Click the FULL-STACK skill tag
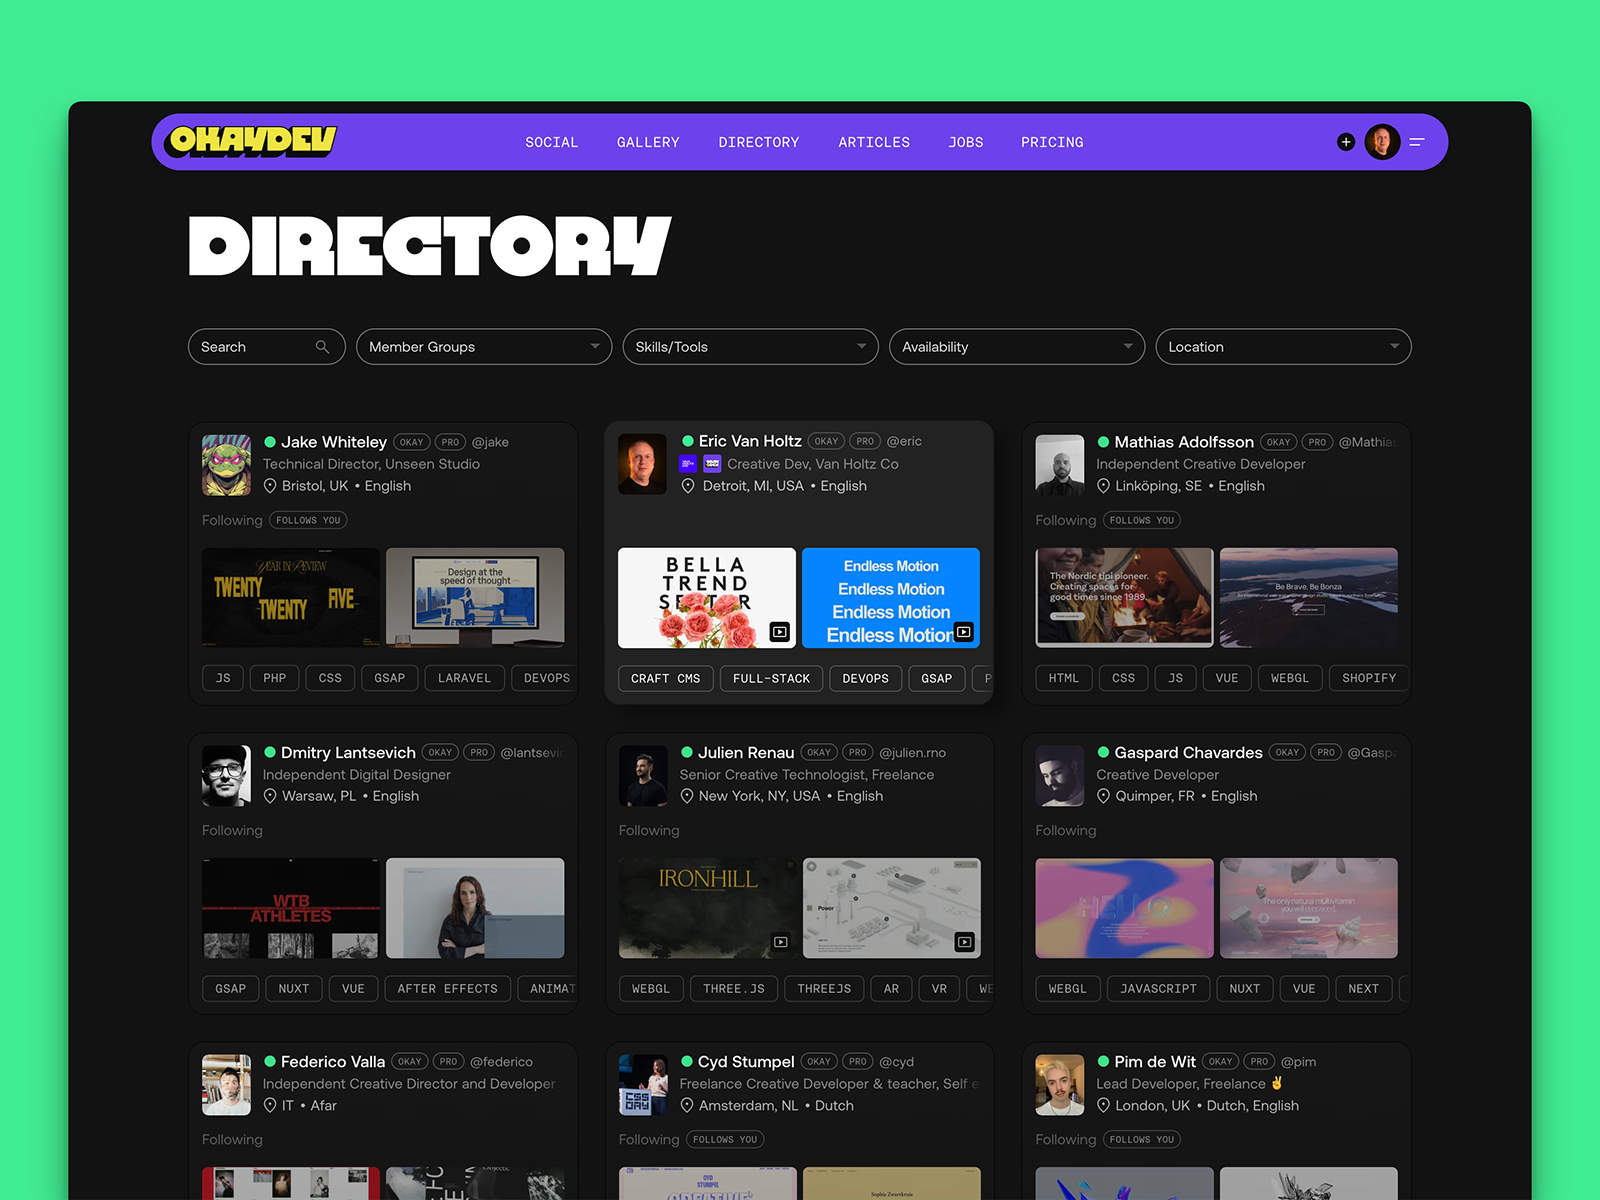 772,678
